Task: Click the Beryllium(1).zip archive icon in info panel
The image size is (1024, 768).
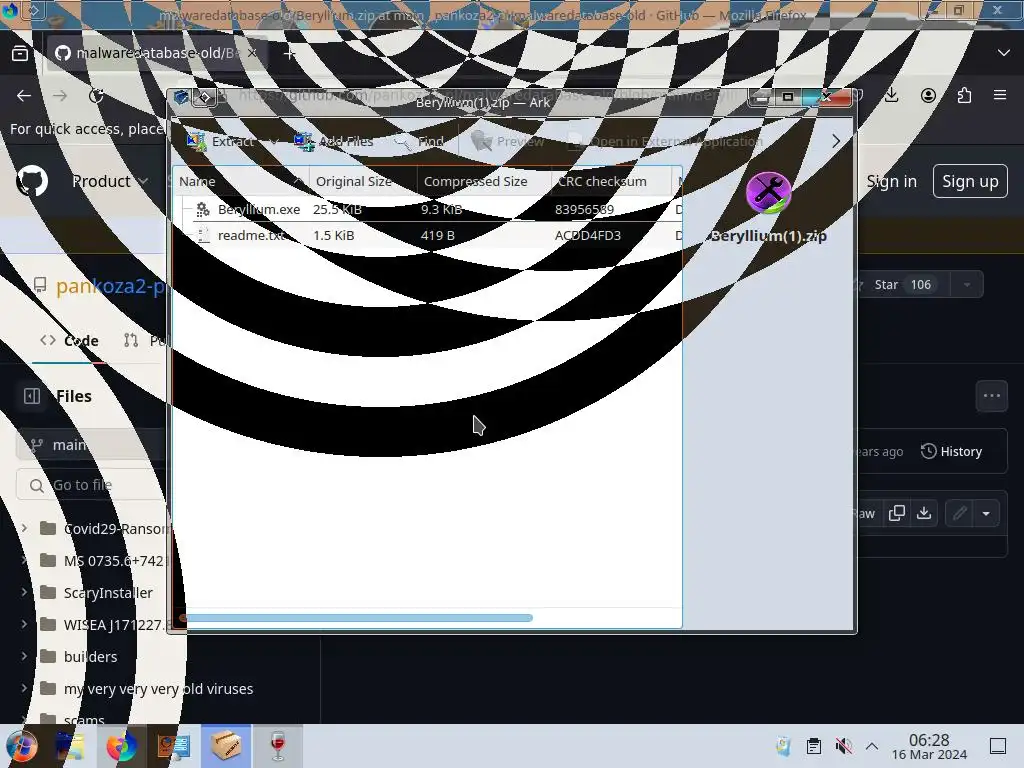Action: pos(769,193)
